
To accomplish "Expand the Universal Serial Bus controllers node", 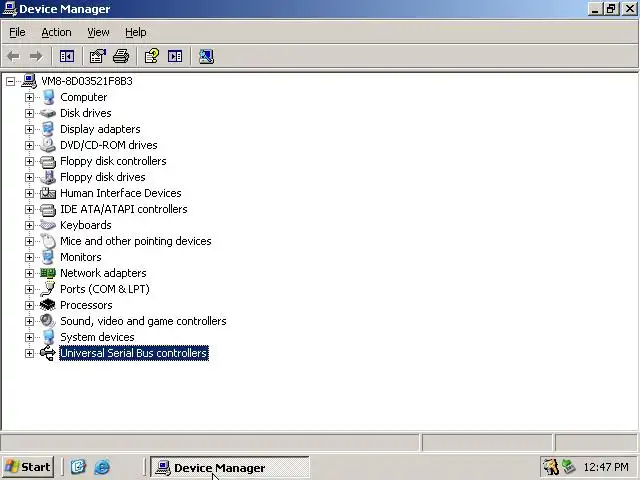I will pos(29,353).
